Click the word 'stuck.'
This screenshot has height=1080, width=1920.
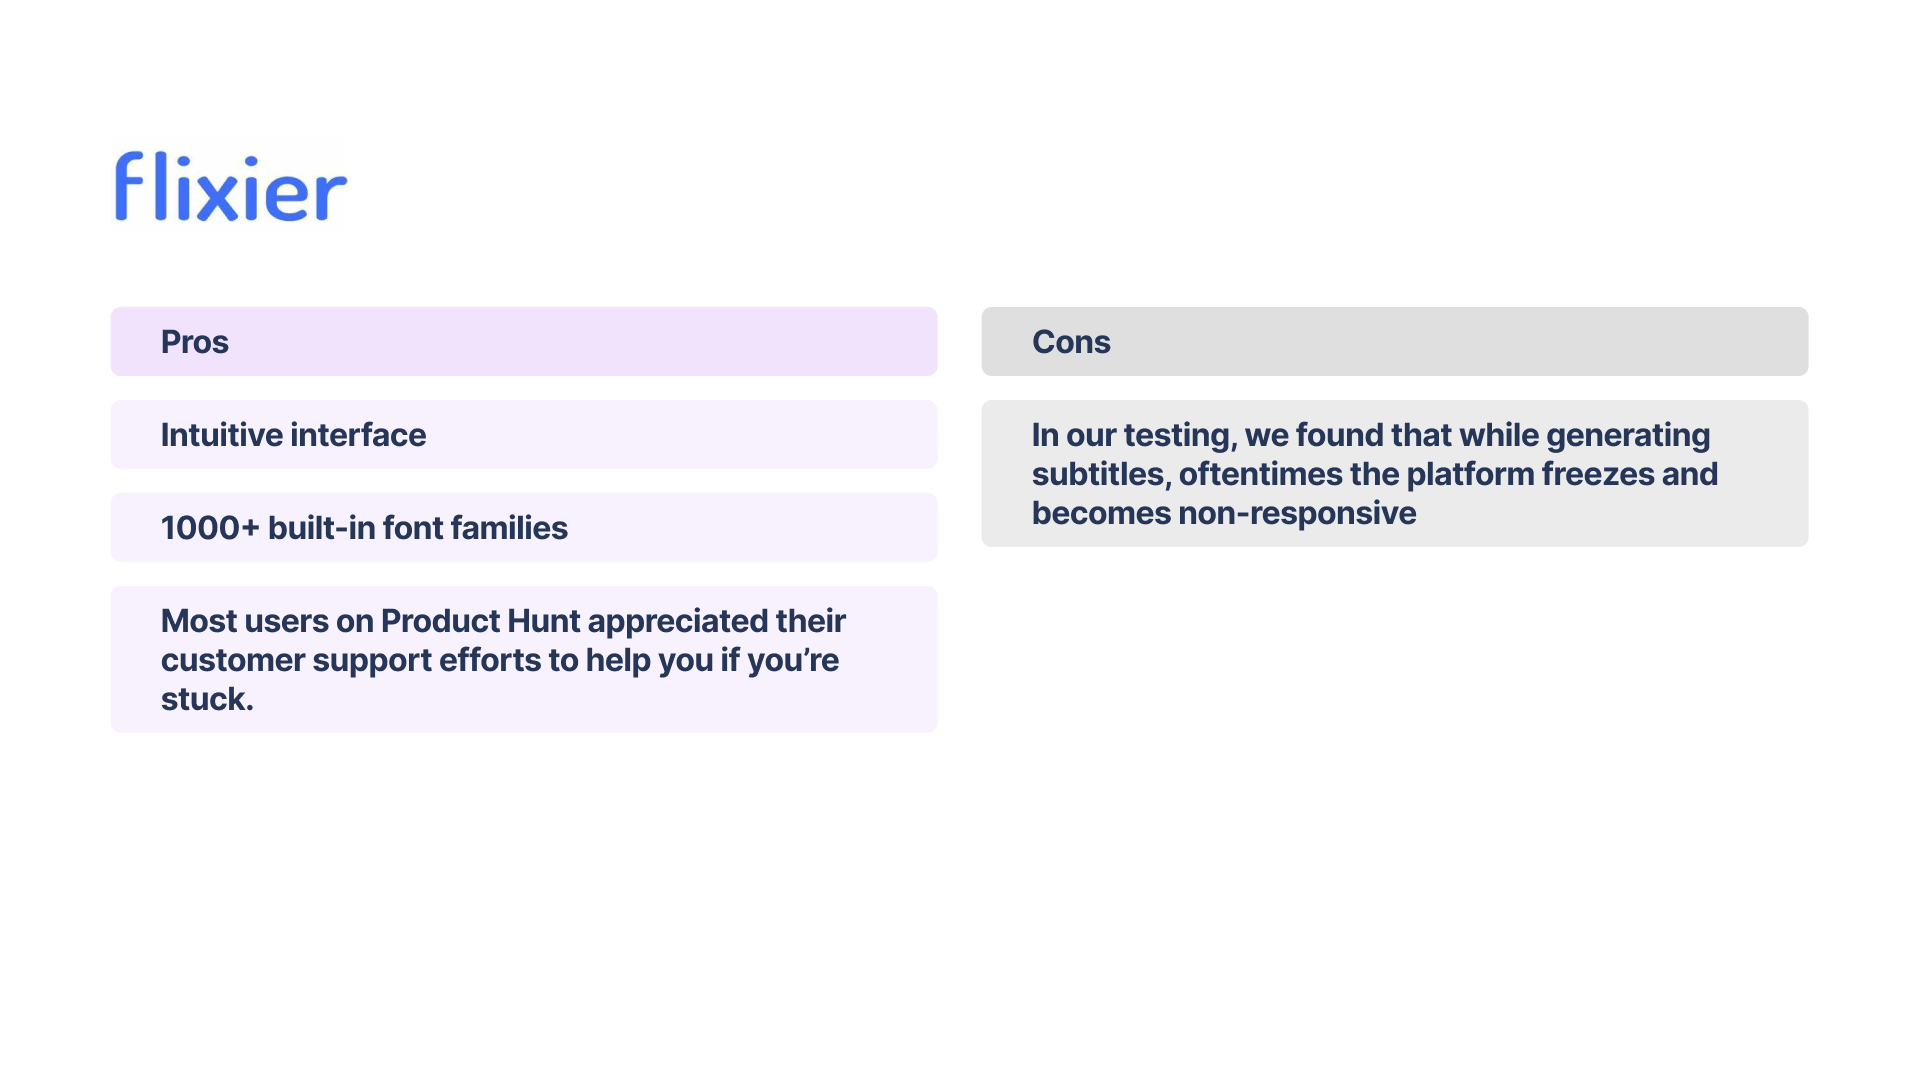[x=207, y=699]
